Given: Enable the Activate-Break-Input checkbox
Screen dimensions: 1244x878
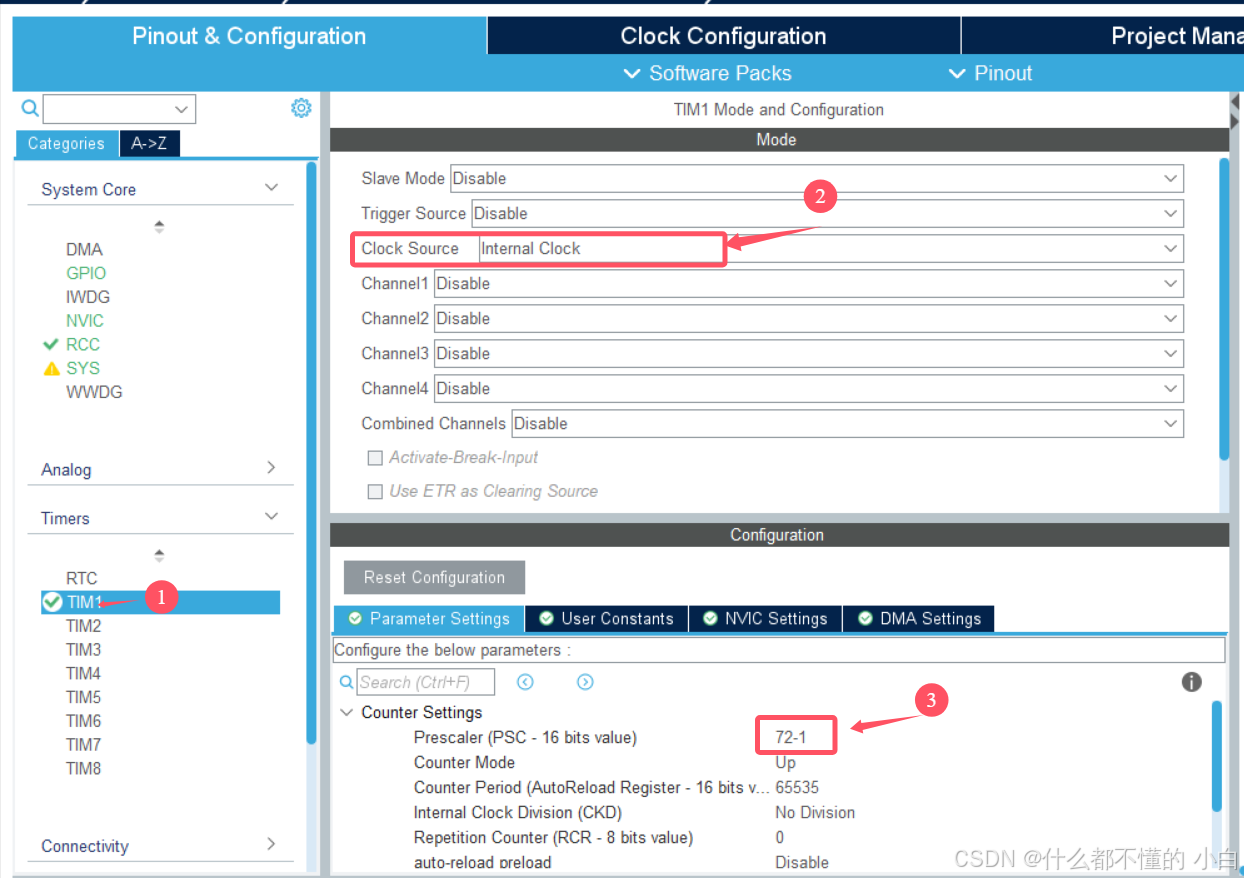Looking at the screenshot, I should 375,458.
